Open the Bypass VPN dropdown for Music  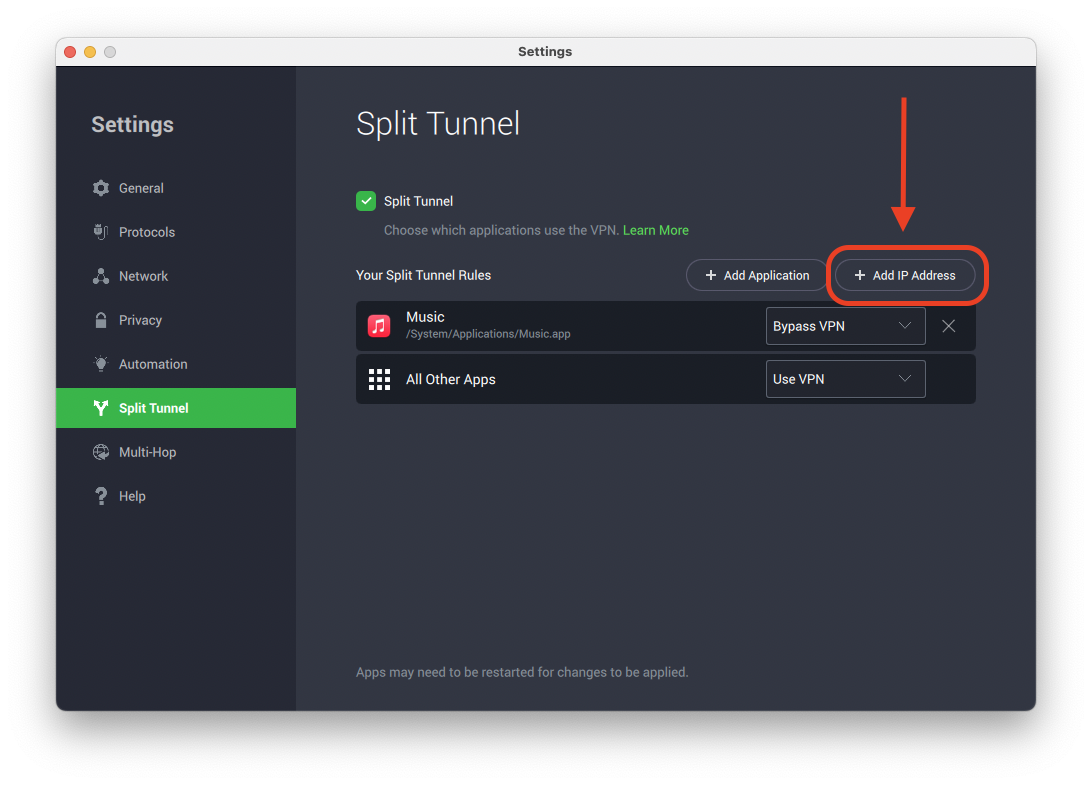(845, 326)
